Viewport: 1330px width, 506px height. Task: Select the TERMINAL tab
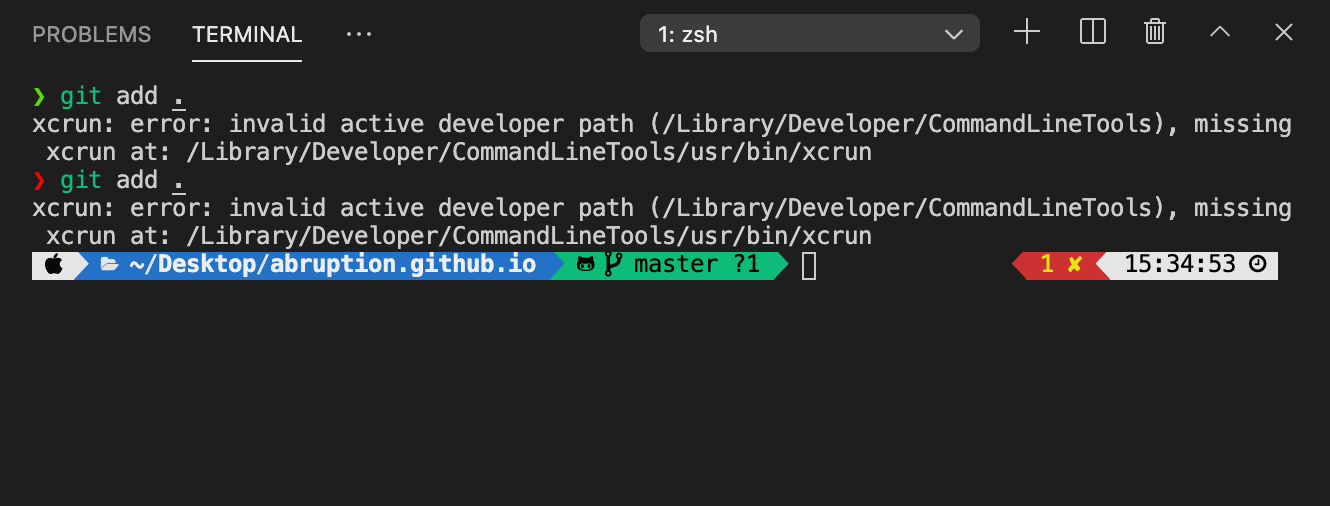coord(247,34)
